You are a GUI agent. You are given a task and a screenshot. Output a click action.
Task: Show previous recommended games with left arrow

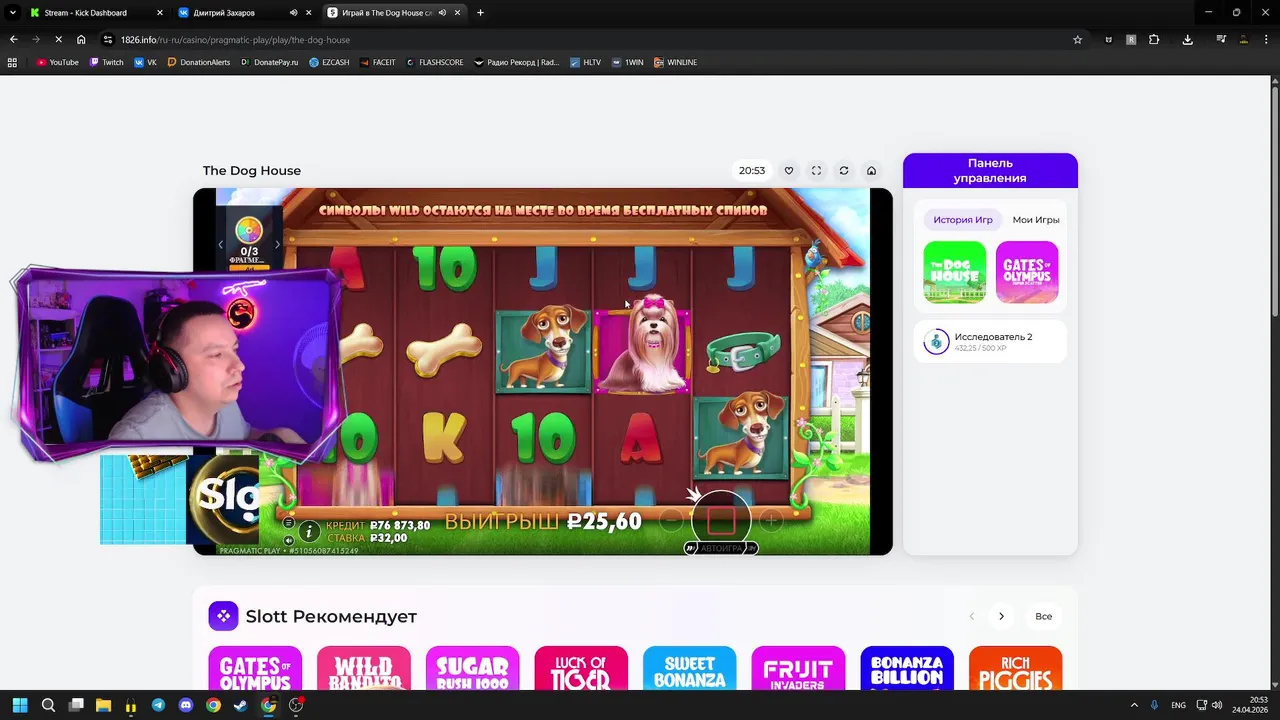click(971, 616)
